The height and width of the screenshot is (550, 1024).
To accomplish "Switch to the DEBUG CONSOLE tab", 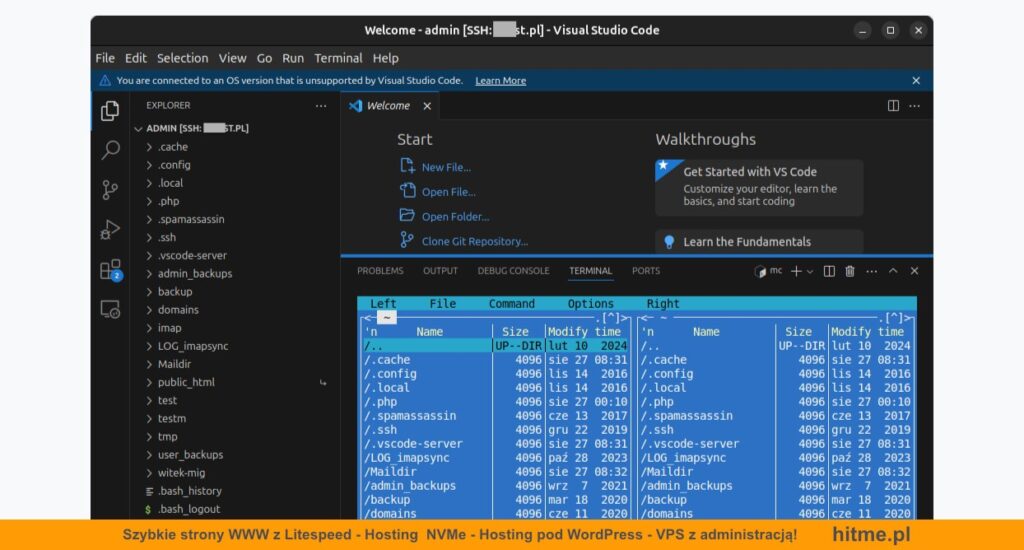I will [513, 270].
